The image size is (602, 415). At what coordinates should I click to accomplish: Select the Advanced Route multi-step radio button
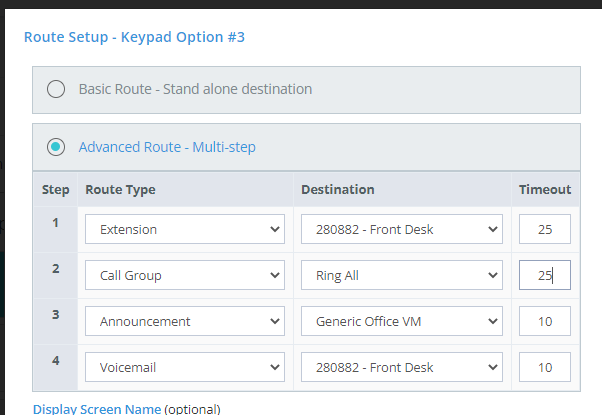pyautogui.click(x=56, y=147)
